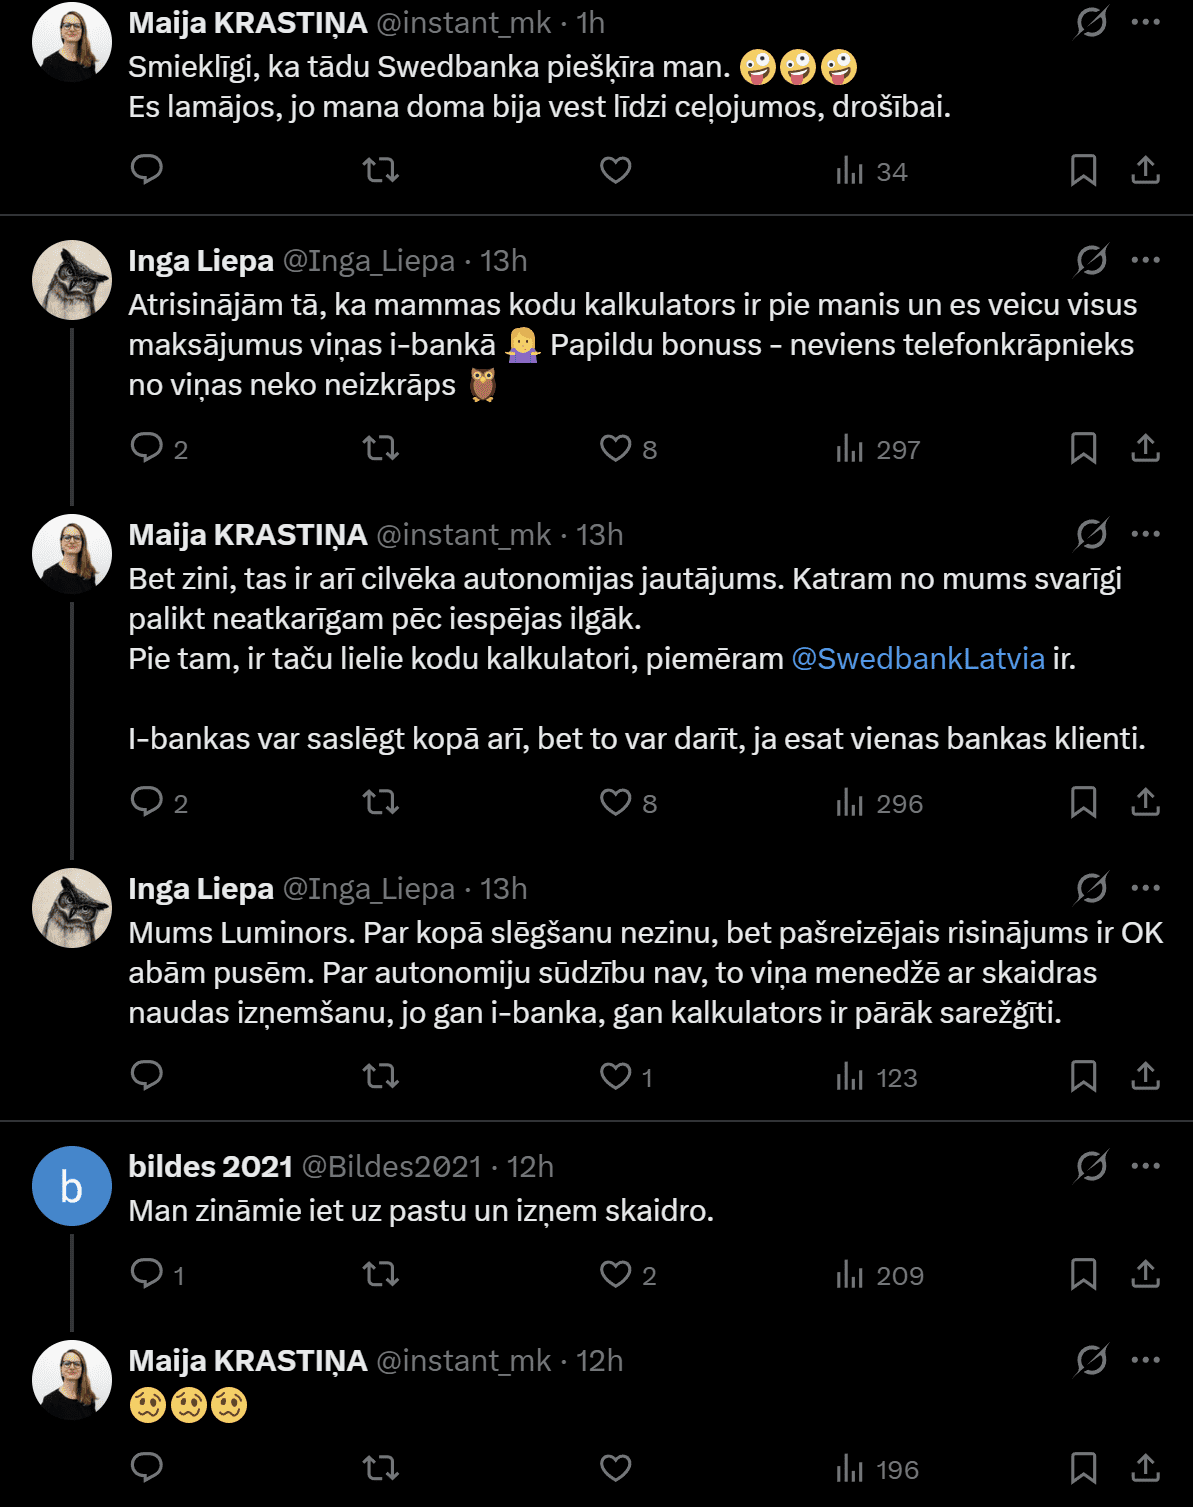Open more menu on Maija's top post
The height and width of the screenshot is (1507, 1193).
tap(1145, 22)
